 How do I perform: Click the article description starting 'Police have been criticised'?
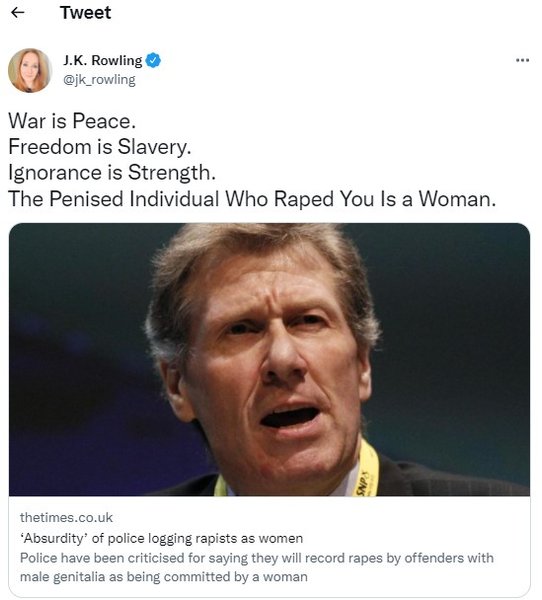click(x=256, y=567)
